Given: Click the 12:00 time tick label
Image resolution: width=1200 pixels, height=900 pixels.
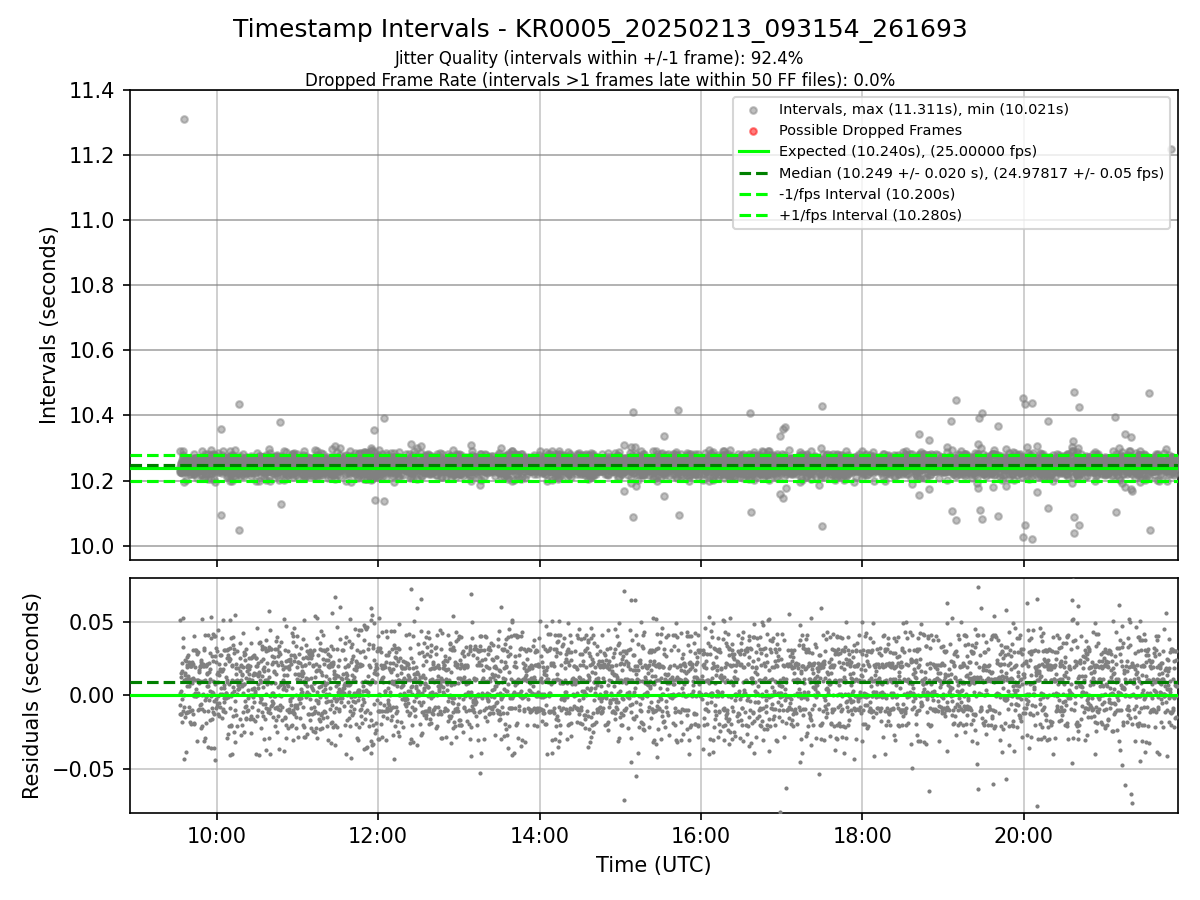Looking at the screenshot, I should pos(378,834).
